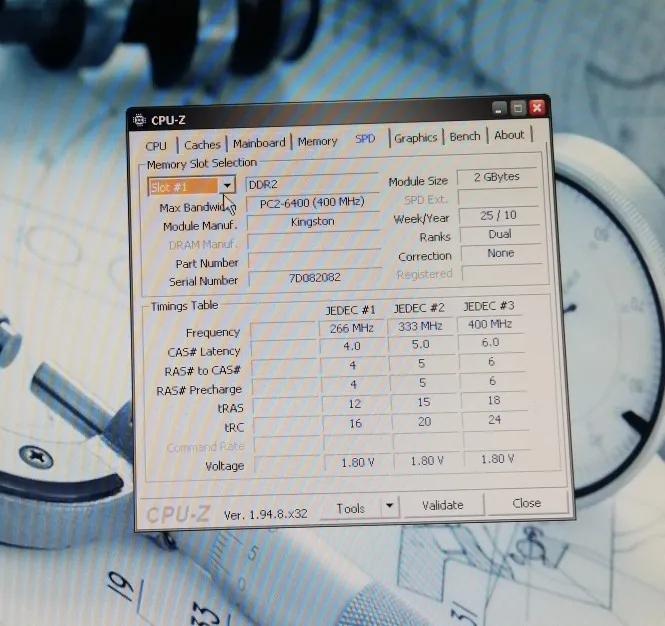Click the serial number 7D082082
665x626 pixels.
coord(315,278)
